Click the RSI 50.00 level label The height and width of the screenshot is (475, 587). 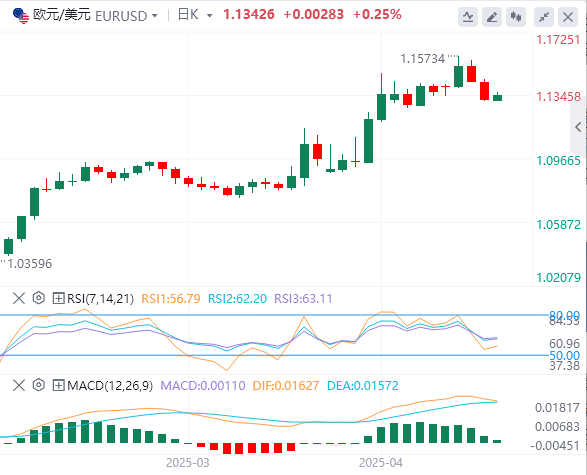pyautogui.click(x=565, y=355)
